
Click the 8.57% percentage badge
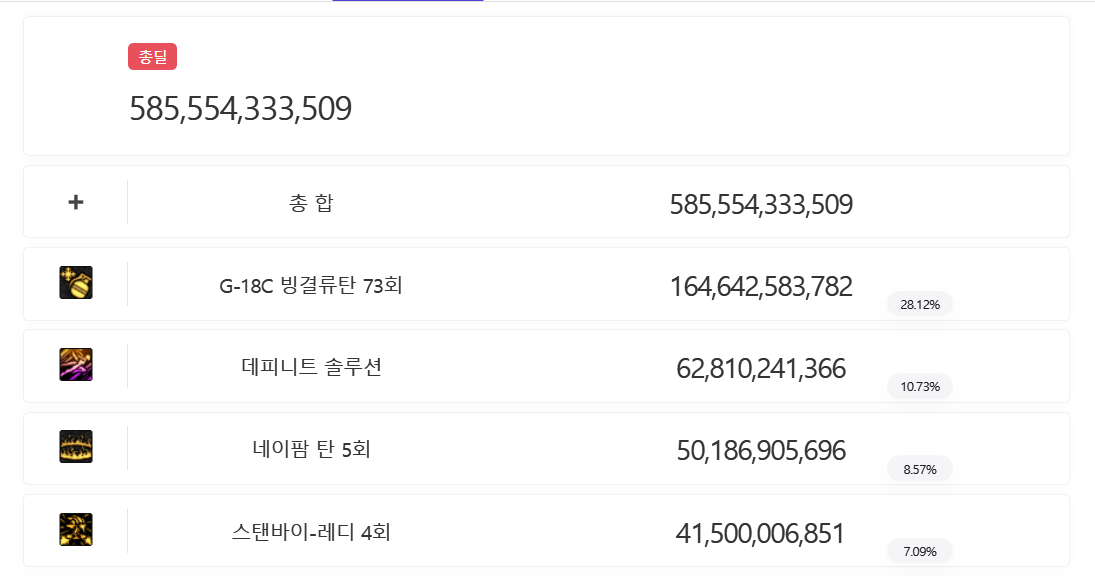(x=920, y=468)
